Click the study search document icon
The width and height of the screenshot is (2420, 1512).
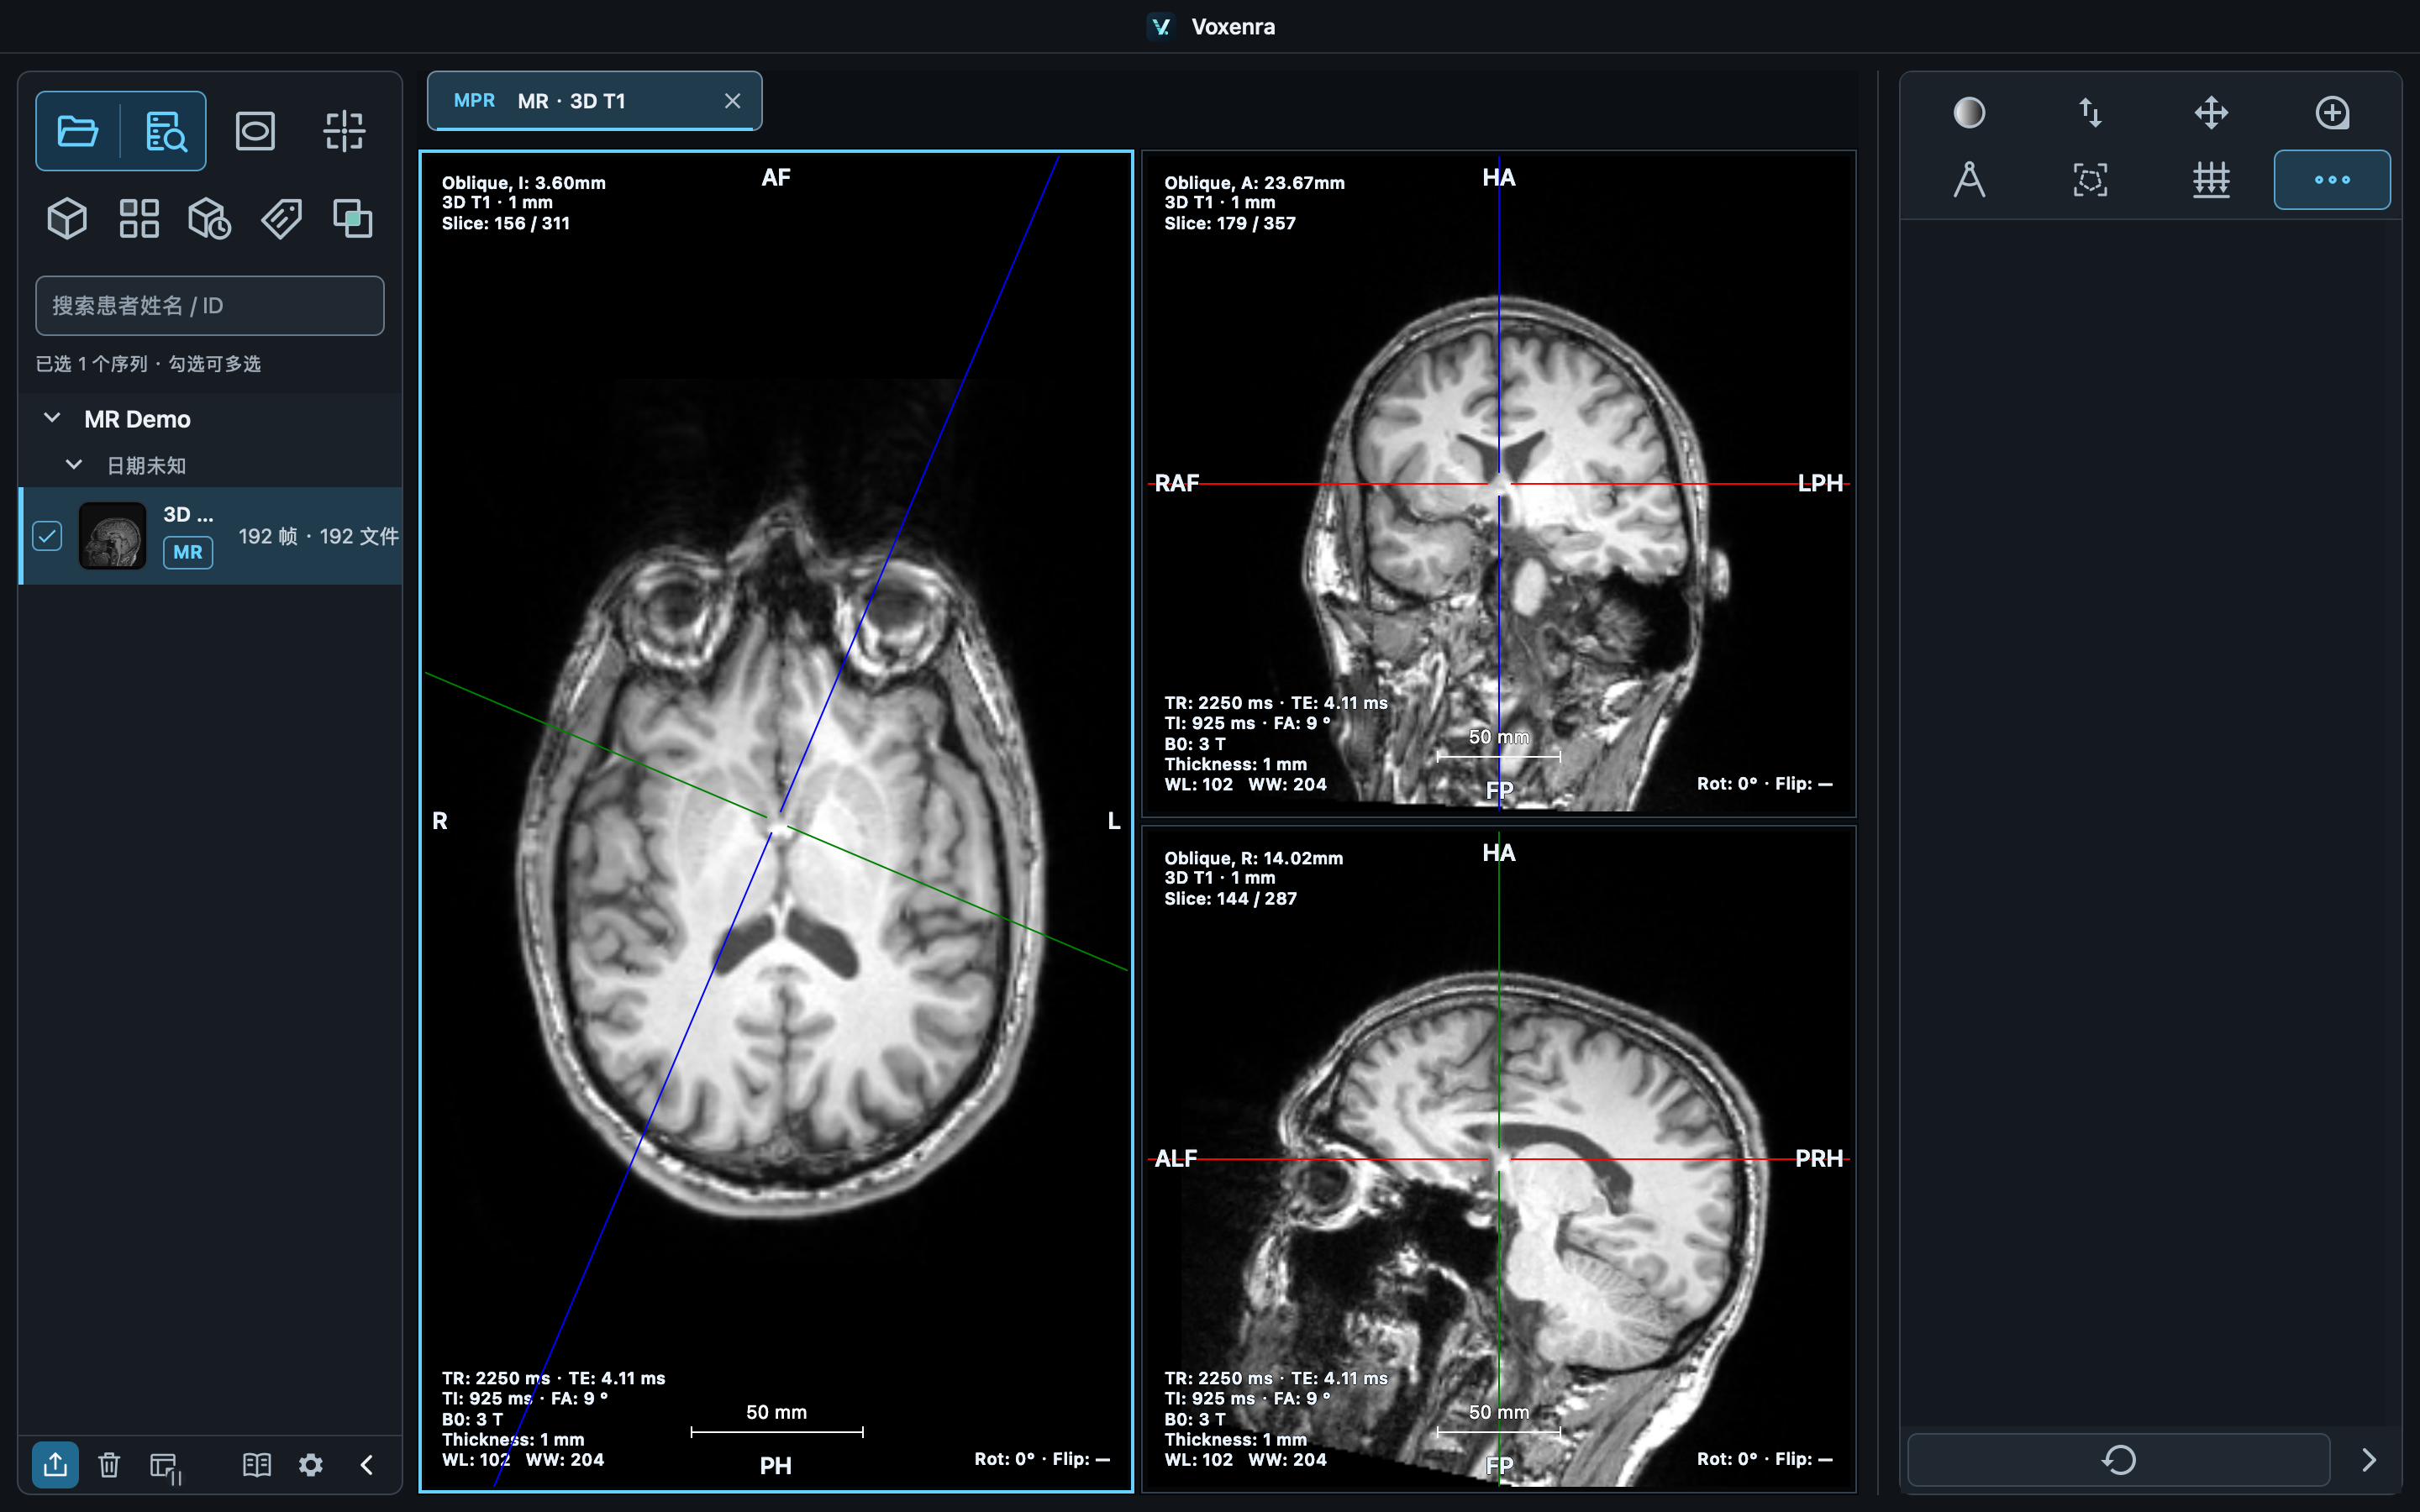[165, 131]
